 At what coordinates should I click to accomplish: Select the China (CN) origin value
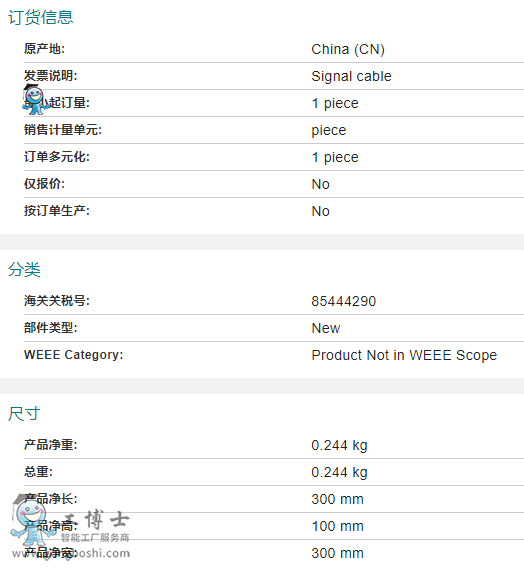pyautogui.click(x=348, y=49)
